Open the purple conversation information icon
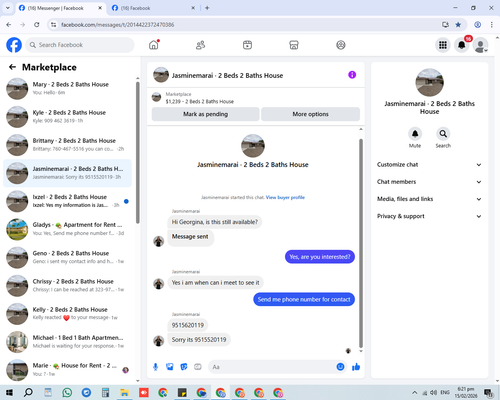The height and width of the screenshot is (400, 500). click(x=352, y=75)
